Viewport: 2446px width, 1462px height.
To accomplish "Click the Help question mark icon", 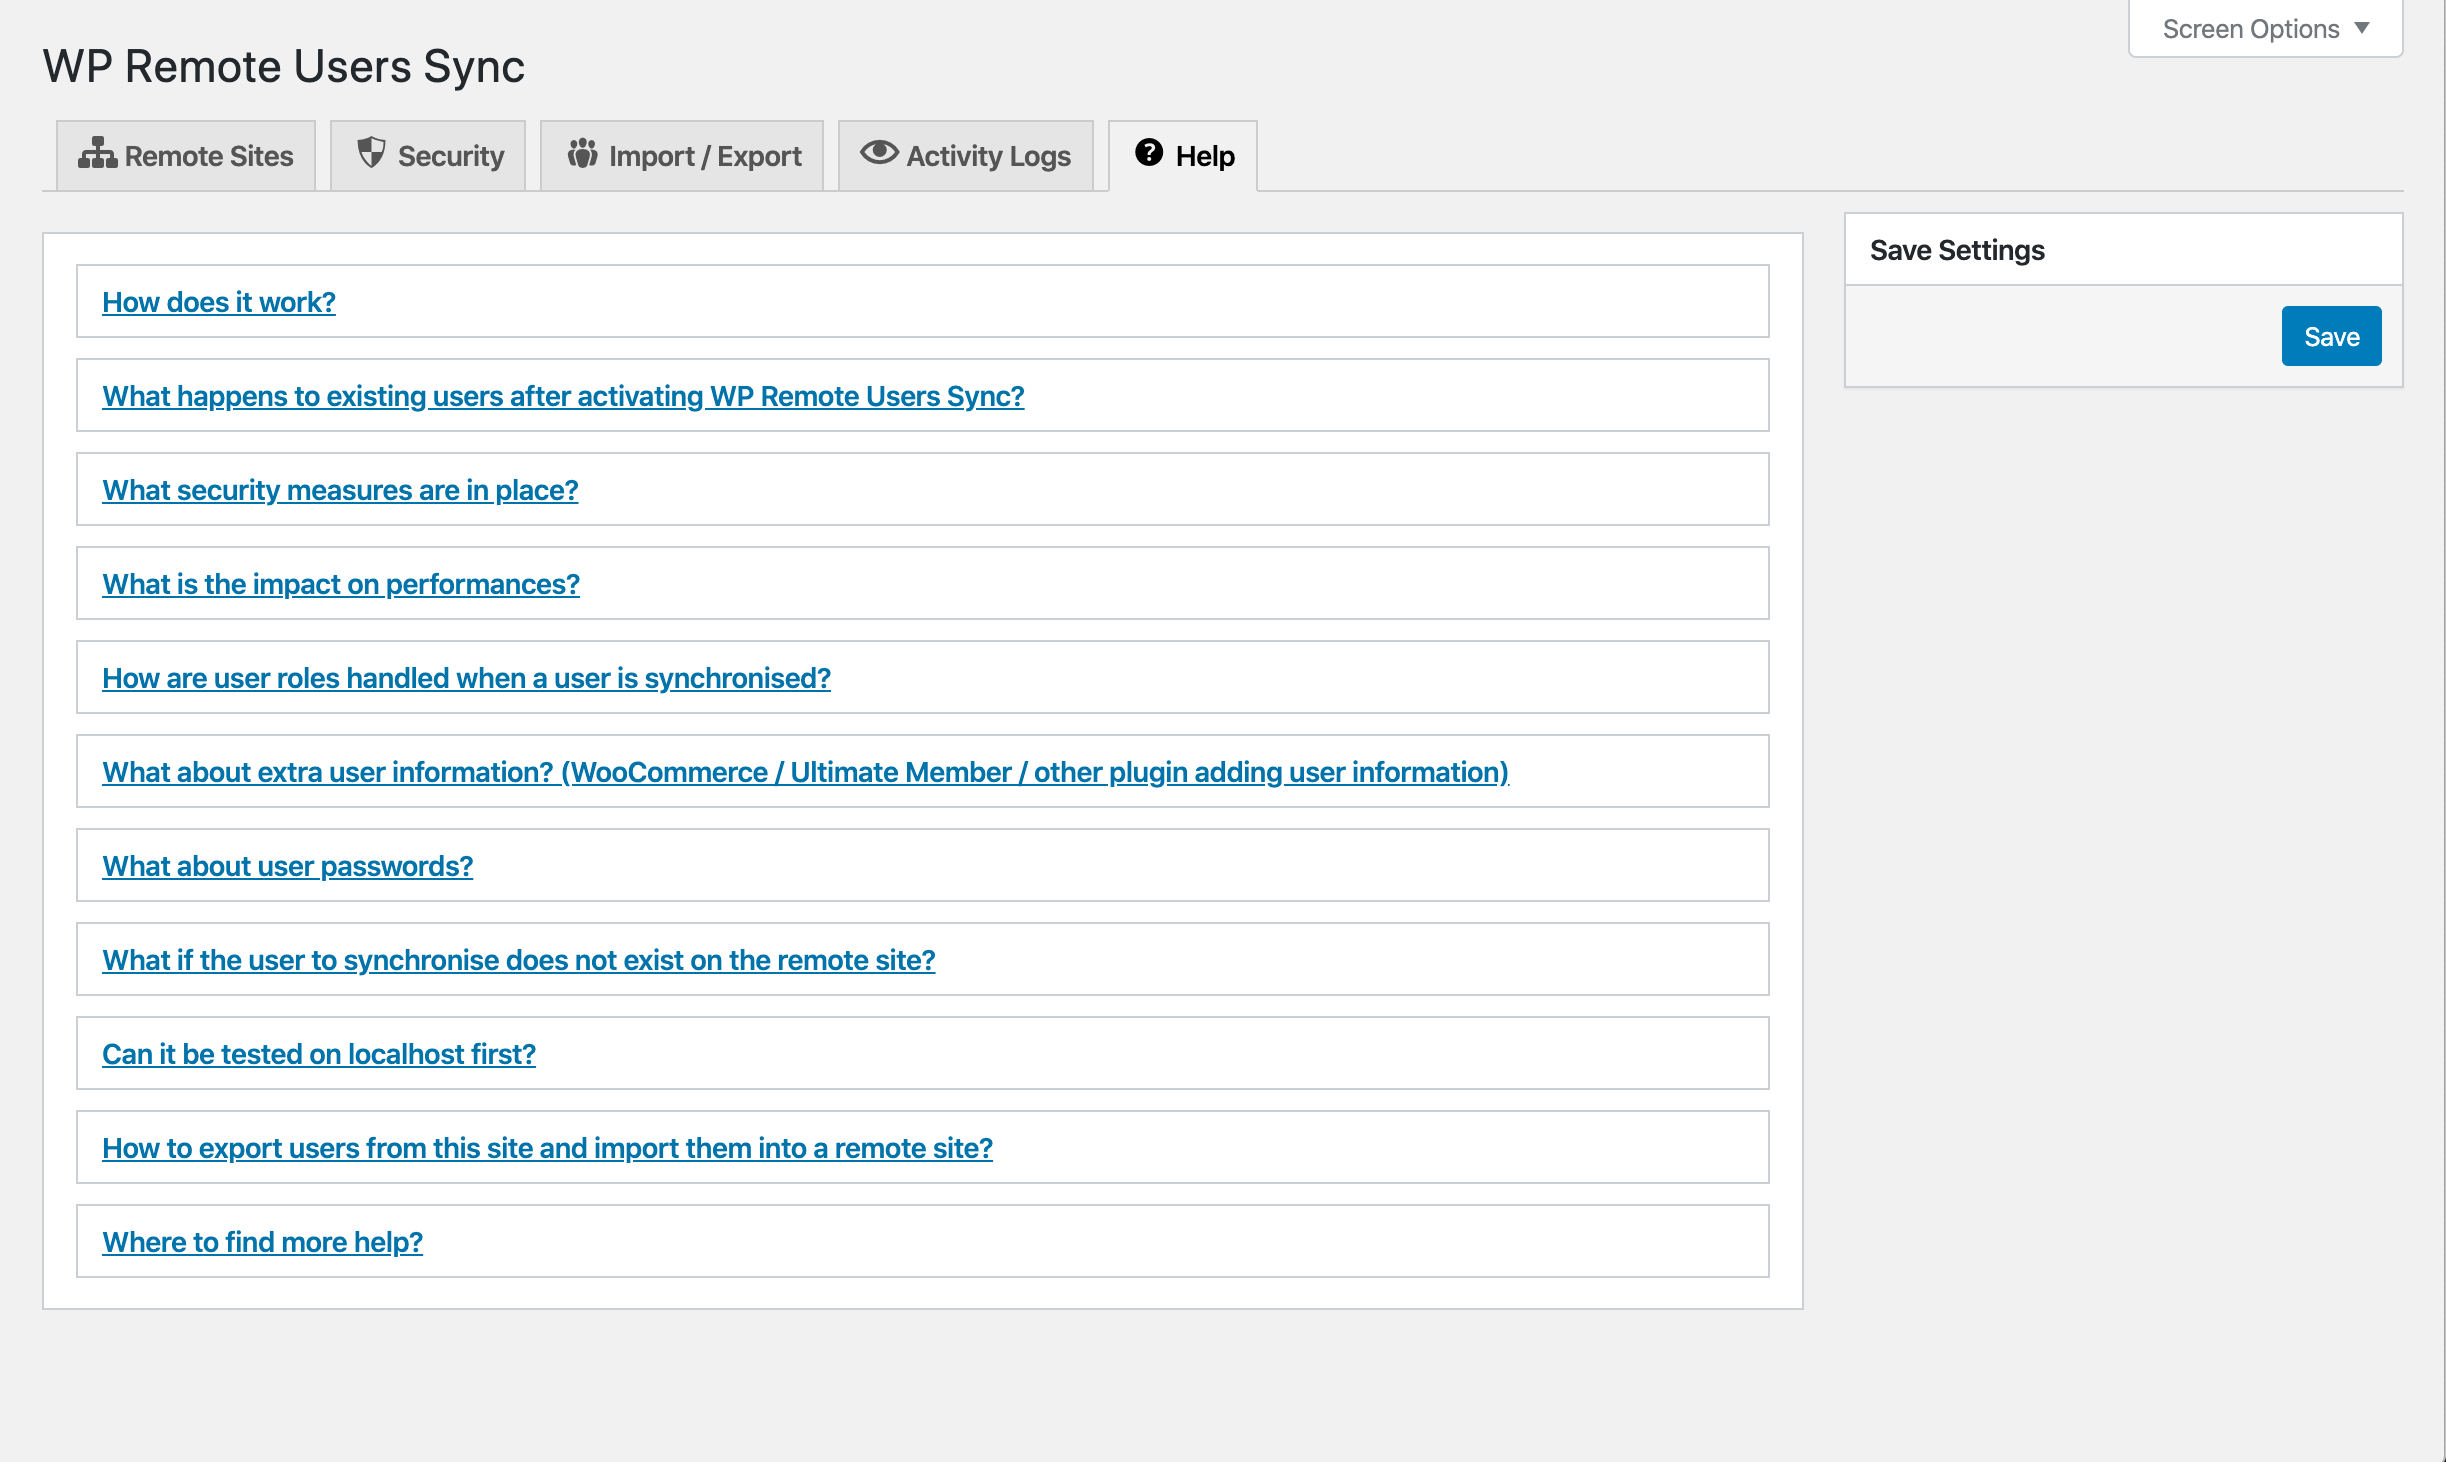I will tap(1150, 153).
